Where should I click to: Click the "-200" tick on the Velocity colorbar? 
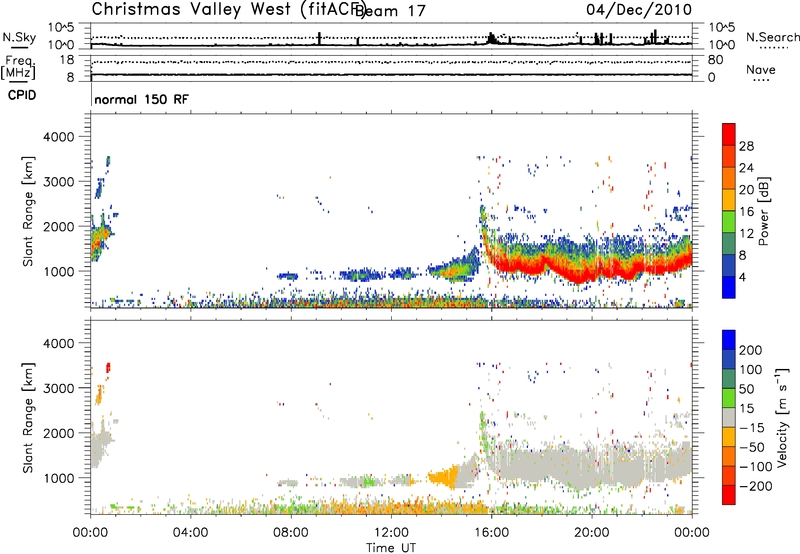click(x=756, y=486)
